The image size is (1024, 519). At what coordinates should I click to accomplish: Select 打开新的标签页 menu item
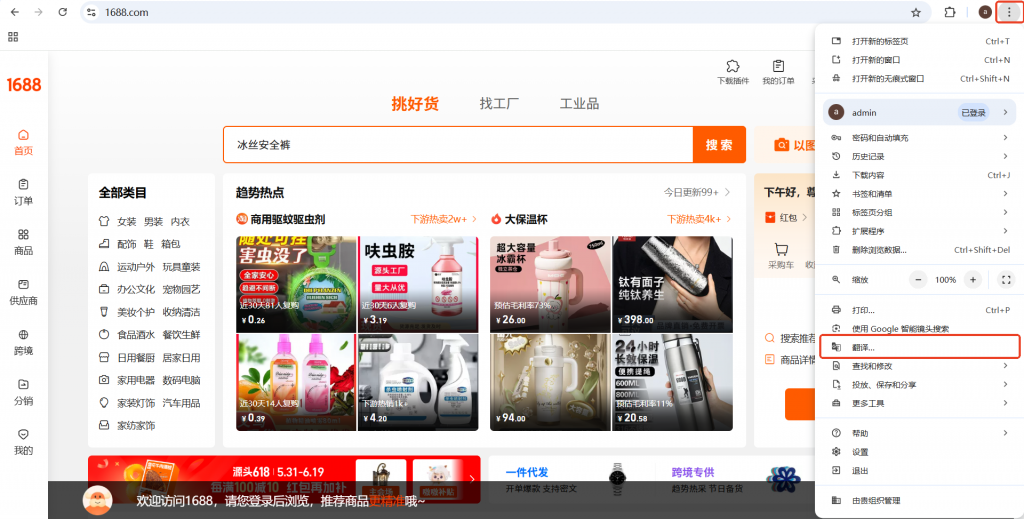(920, 41)
